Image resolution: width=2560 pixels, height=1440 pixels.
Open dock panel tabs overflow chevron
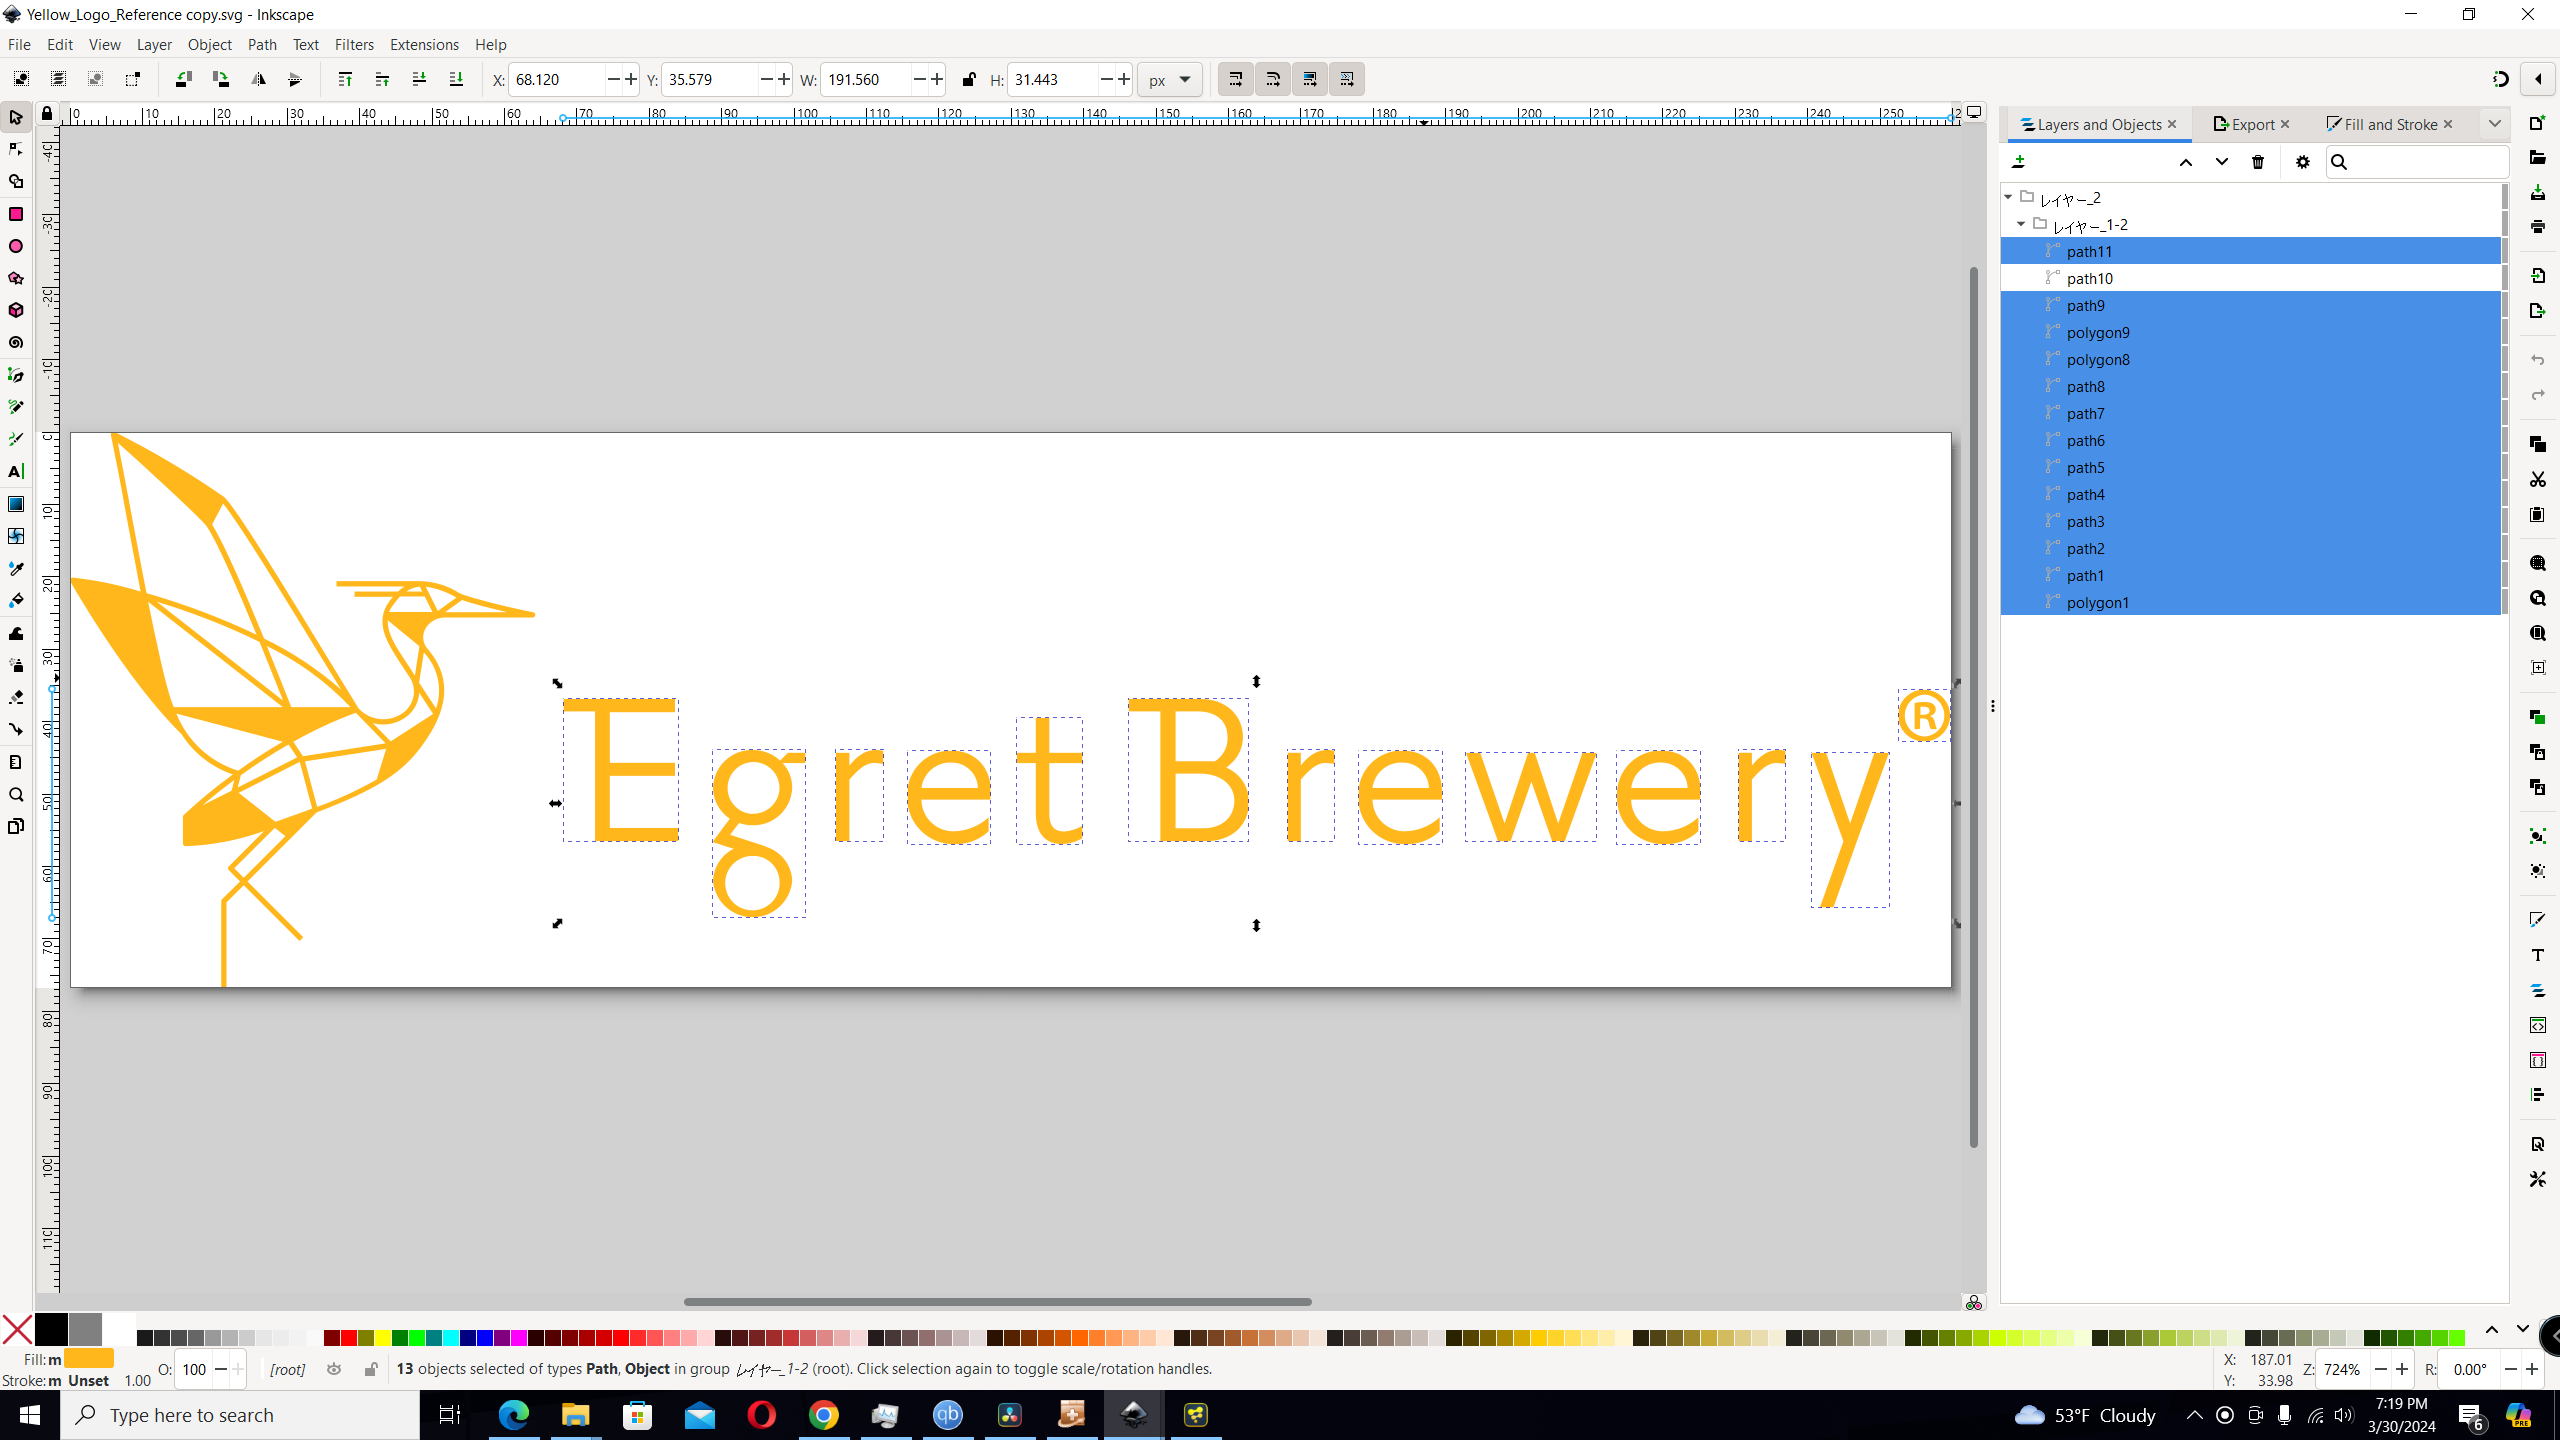[x=2495, y=124]
